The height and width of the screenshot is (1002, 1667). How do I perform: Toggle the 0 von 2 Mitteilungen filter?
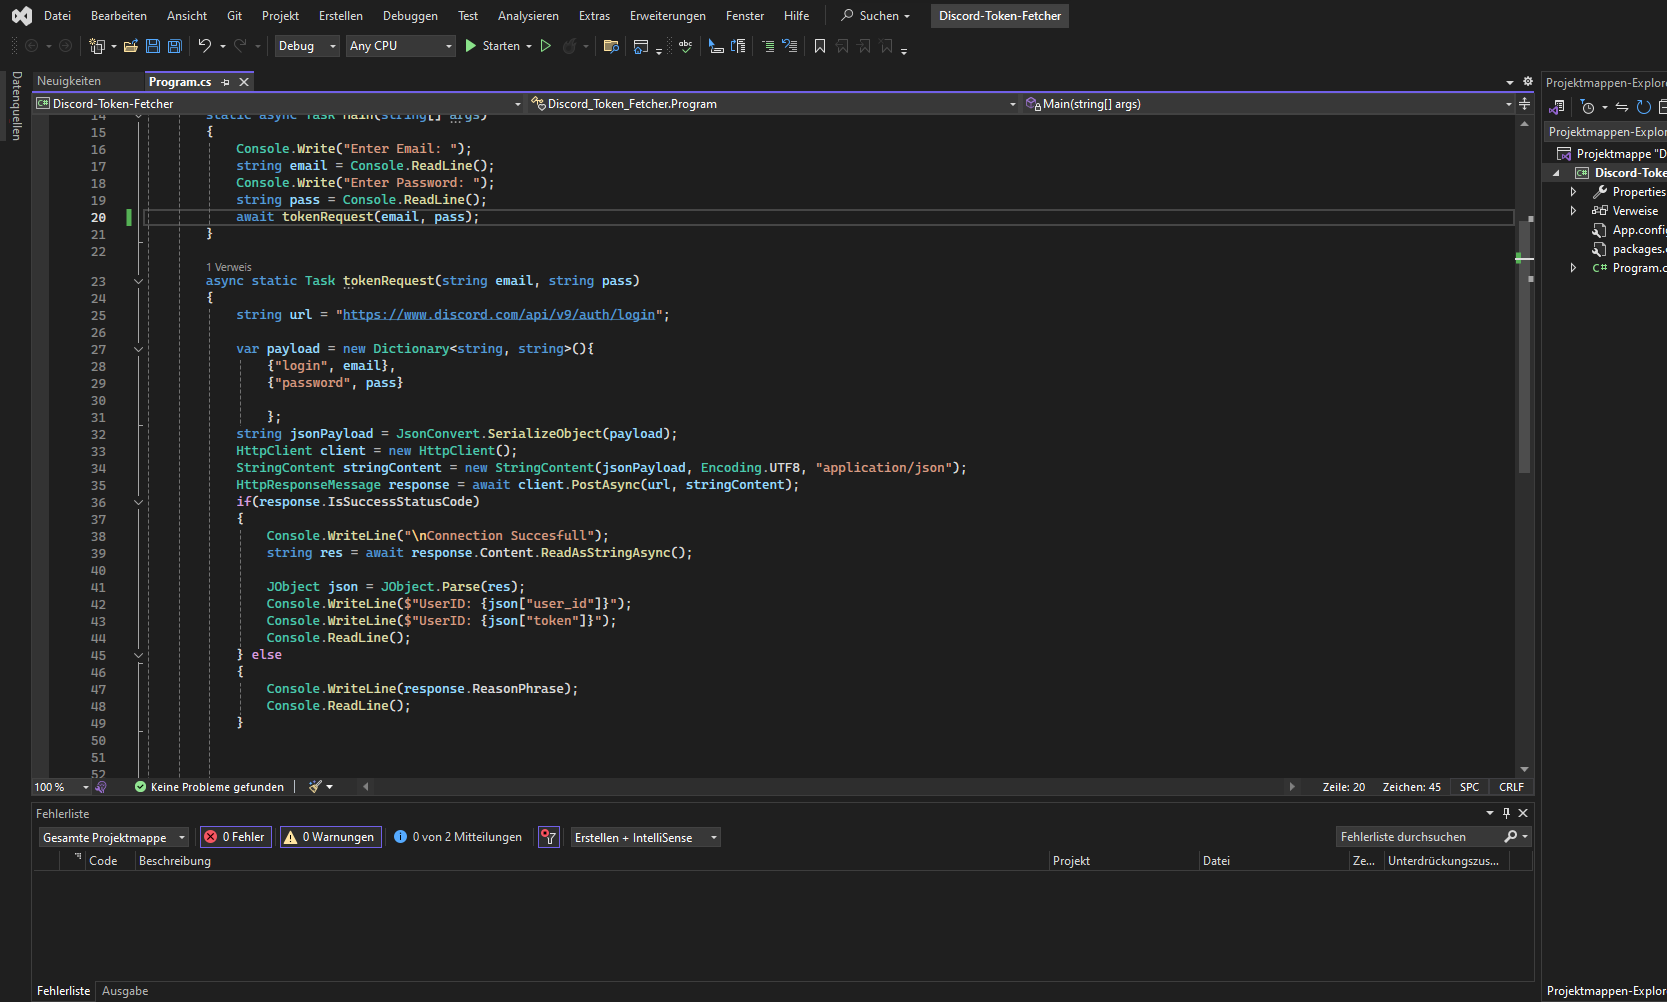coord(458,837)
